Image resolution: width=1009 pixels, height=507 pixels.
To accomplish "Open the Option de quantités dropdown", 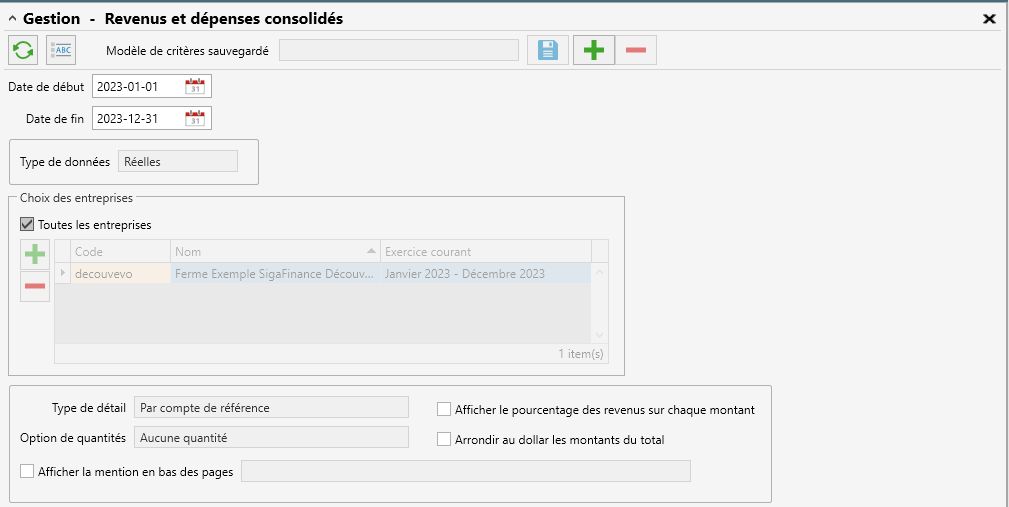I will pyautogui.click(x=271, y=438).
